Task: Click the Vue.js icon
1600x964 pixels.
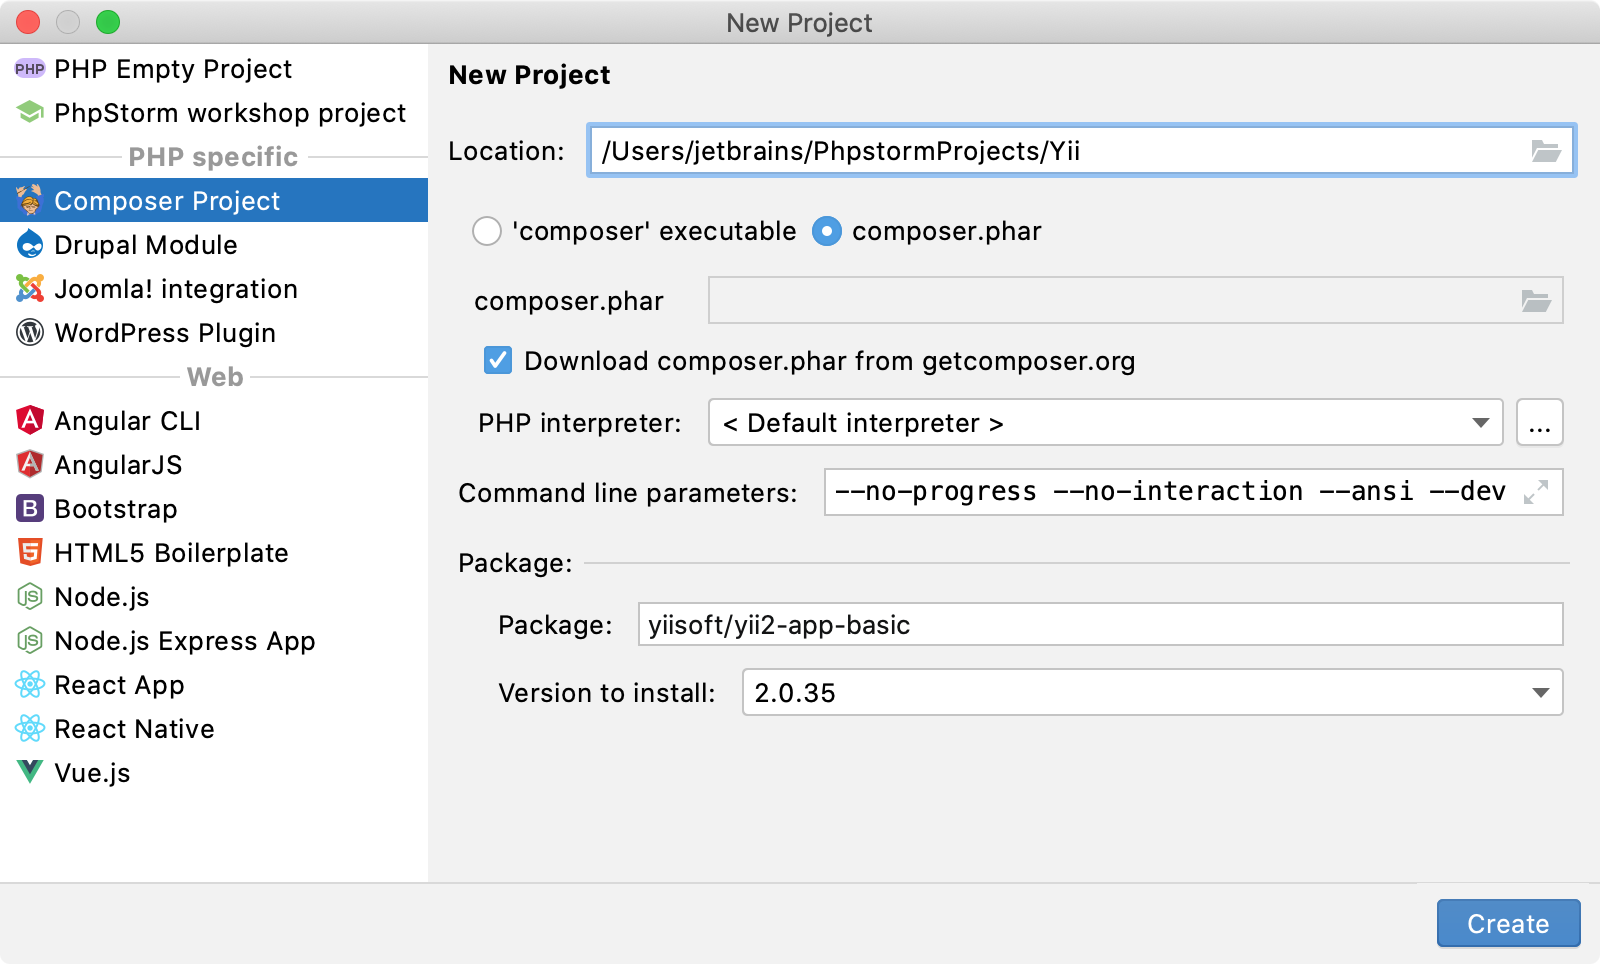Action: (x=30, y=773)
